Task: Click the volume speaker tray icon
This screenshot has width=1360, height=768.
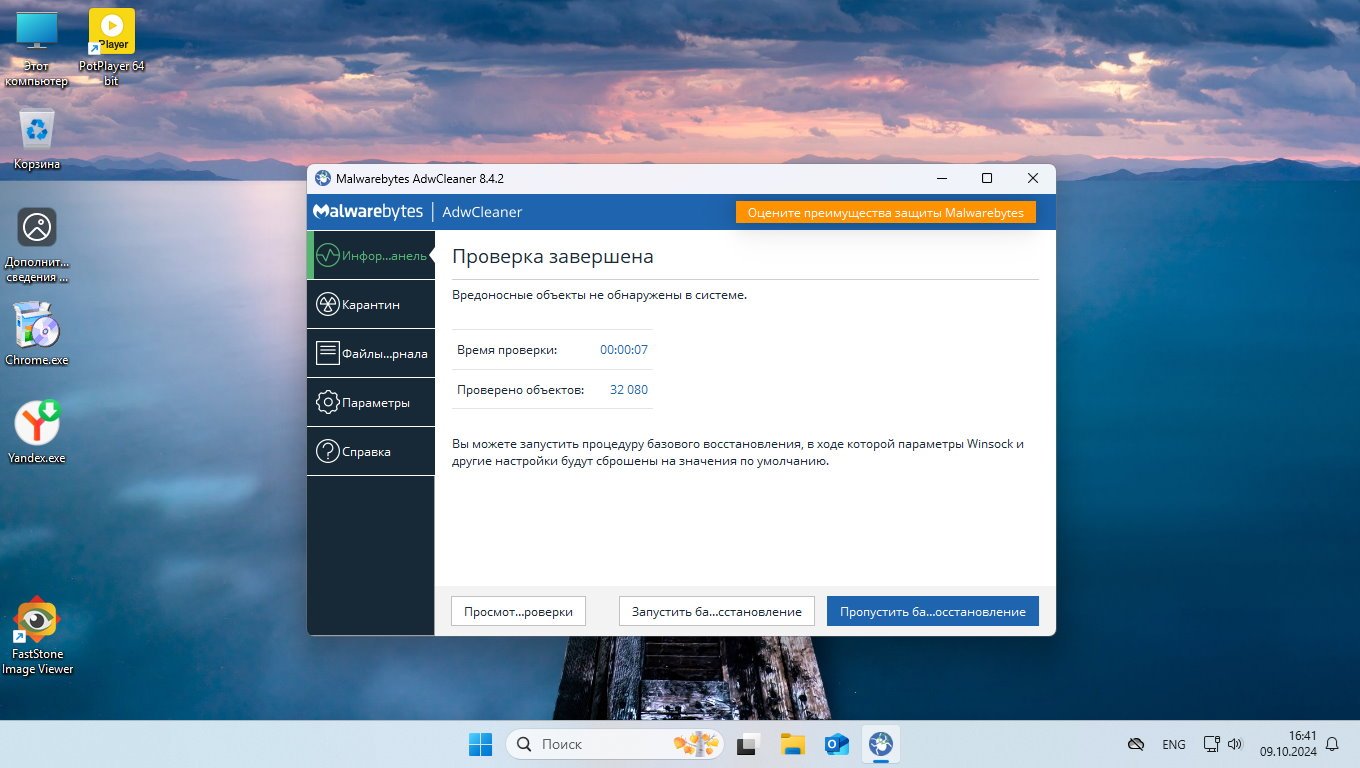Action: pyautogui.click(x=1235, y=744)
